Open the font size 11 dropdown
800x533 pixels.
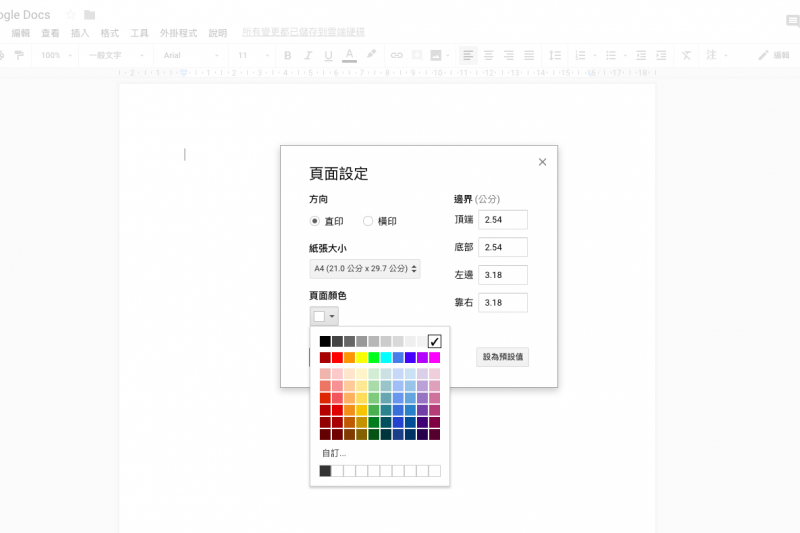[x=253, y=55]
